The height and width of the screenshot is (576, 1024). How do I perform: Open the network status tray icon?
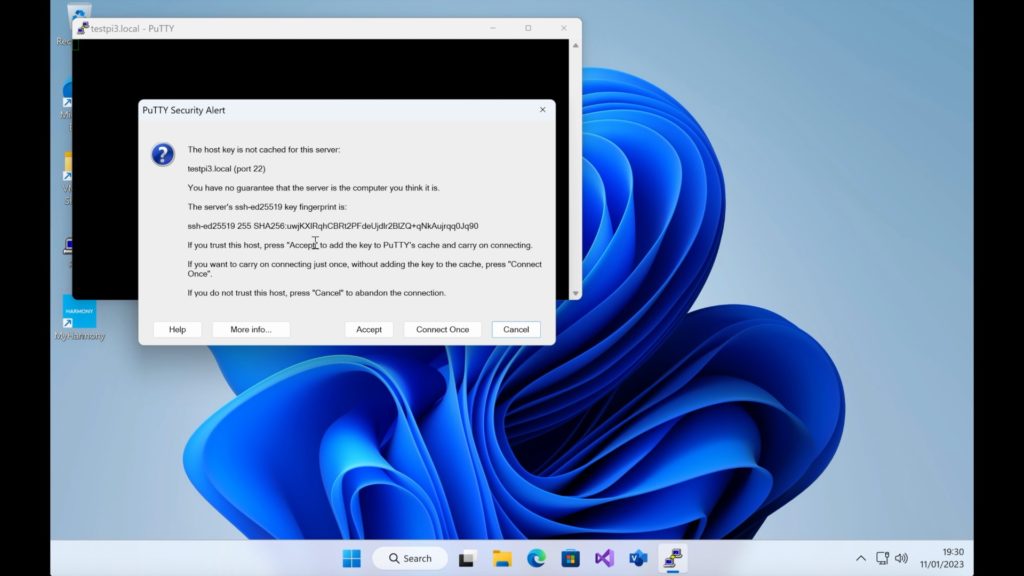point(882,558)
